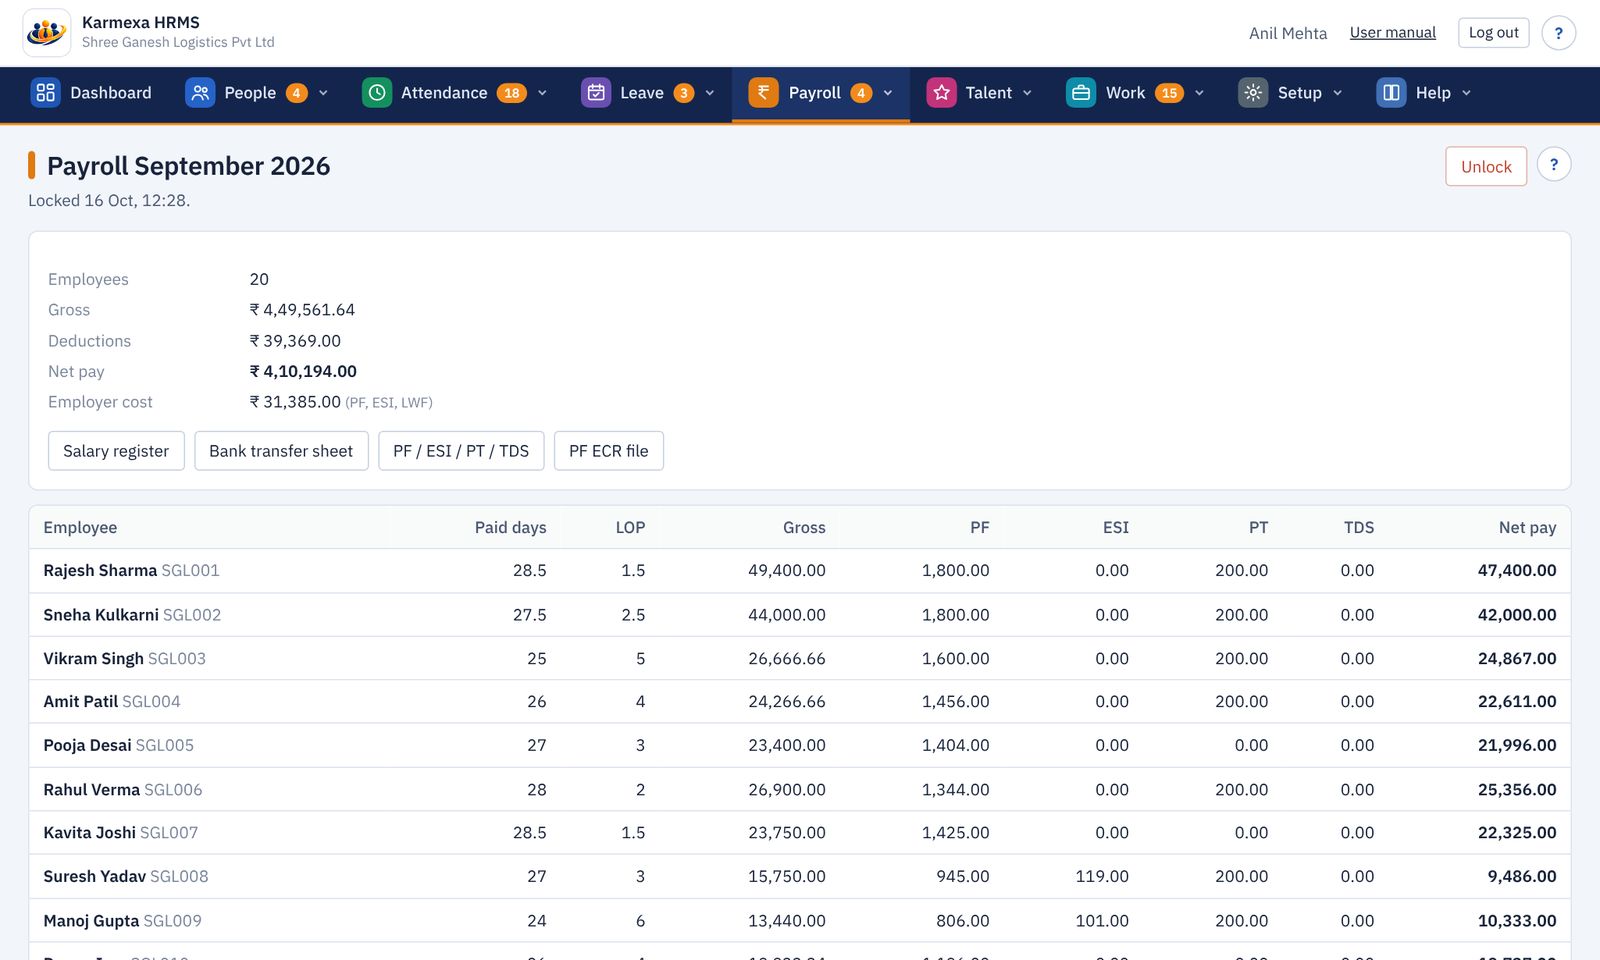
Task: Click the Work badge showing 15
Action: click(1169, 93)
